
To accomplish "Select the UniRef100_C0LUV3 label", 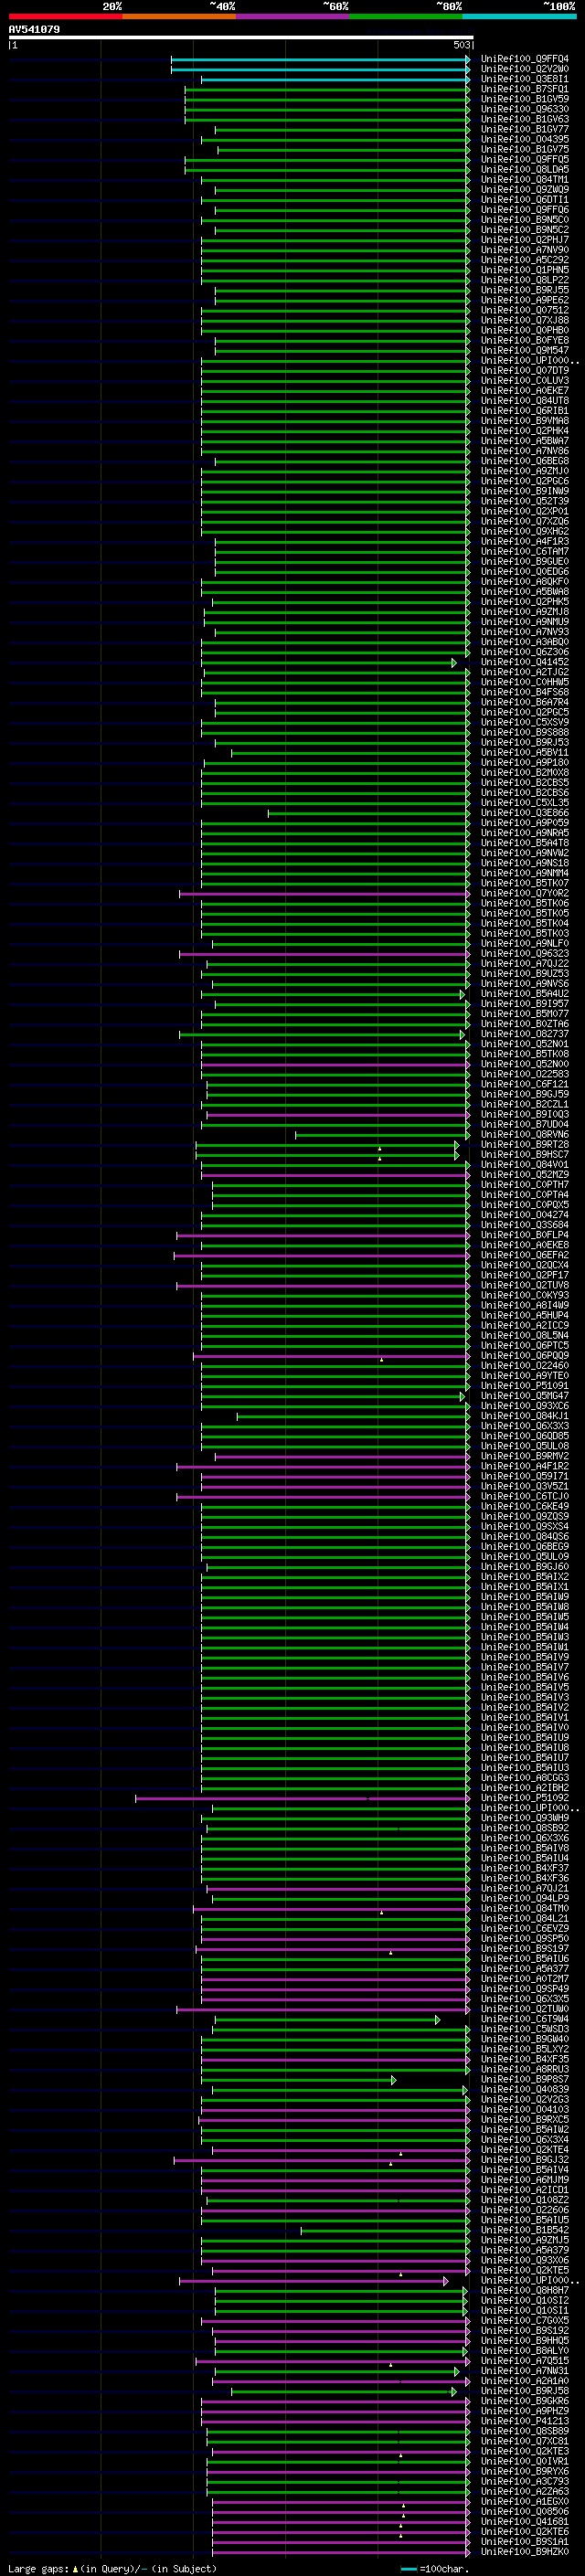I will 524,380.
